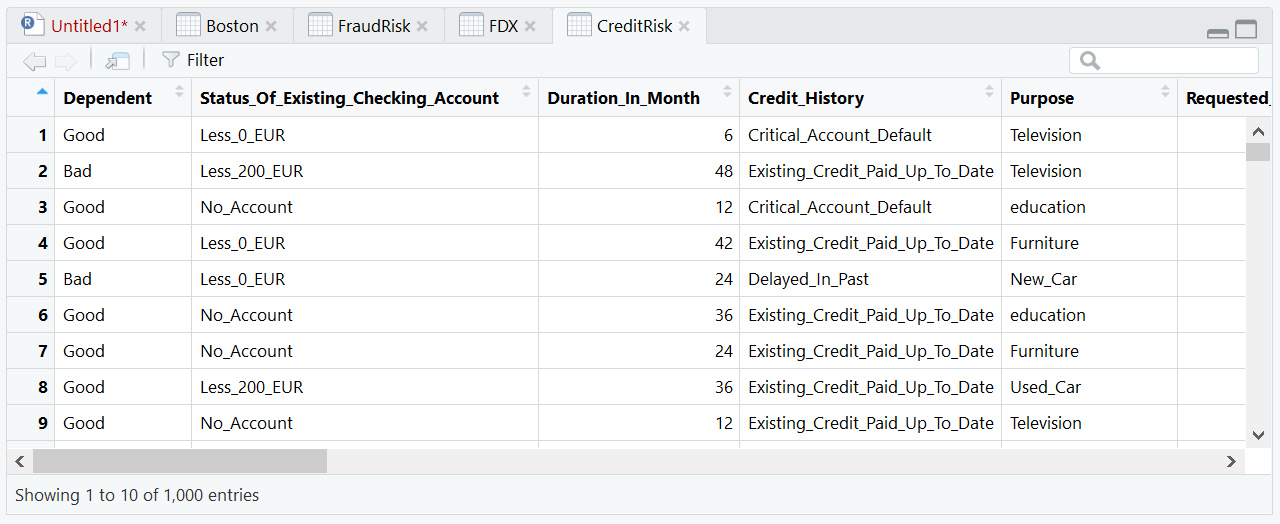Click the Filter funnel button
1280x524 pixels.
tap(193, 60)
